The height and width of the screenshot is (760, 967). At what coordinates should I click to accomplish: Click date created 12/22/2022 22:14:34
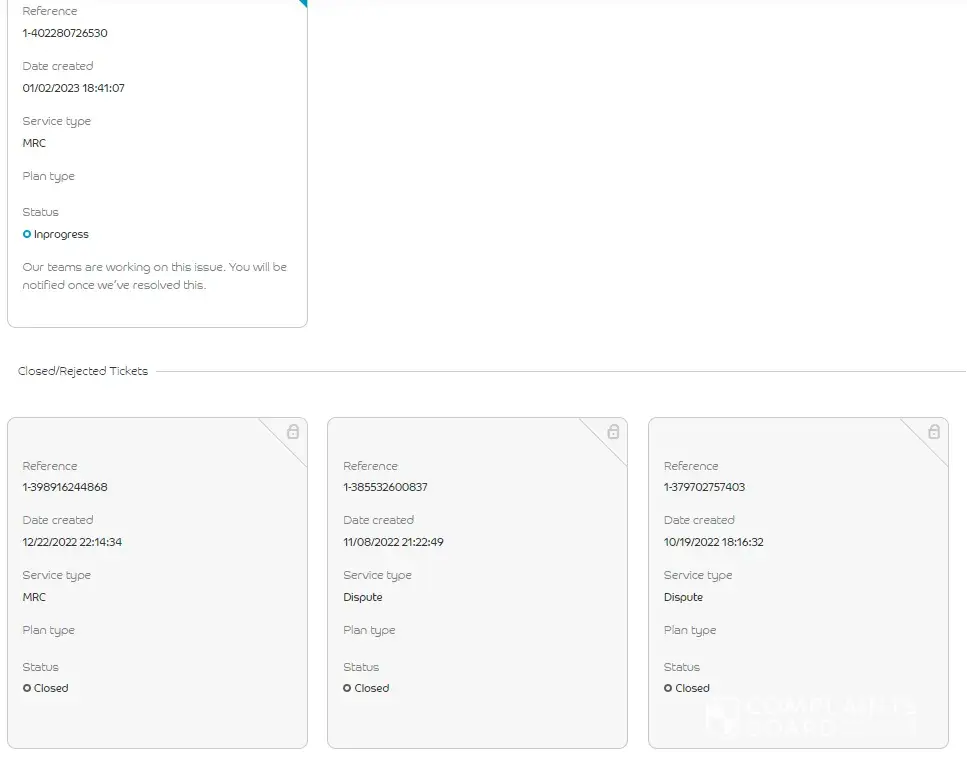pos(72,542)
